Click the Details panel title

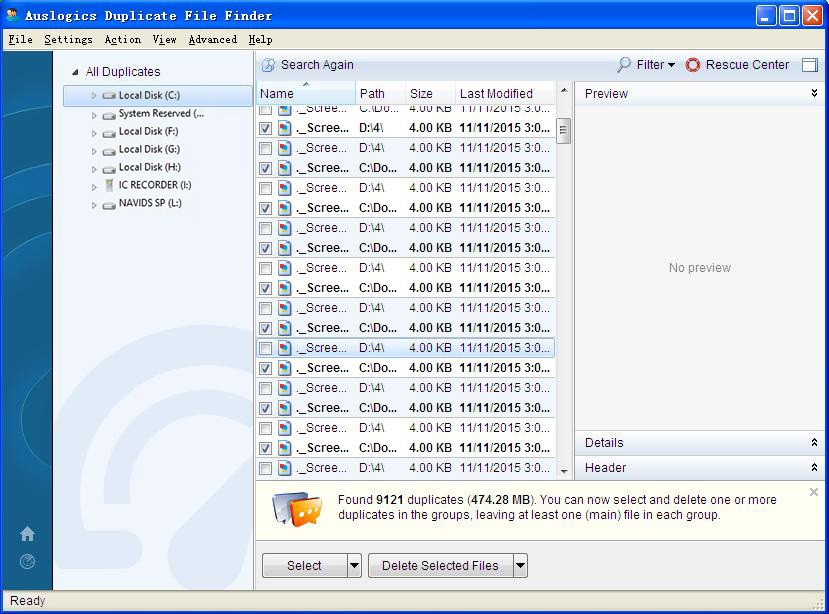tap(604, 443)
